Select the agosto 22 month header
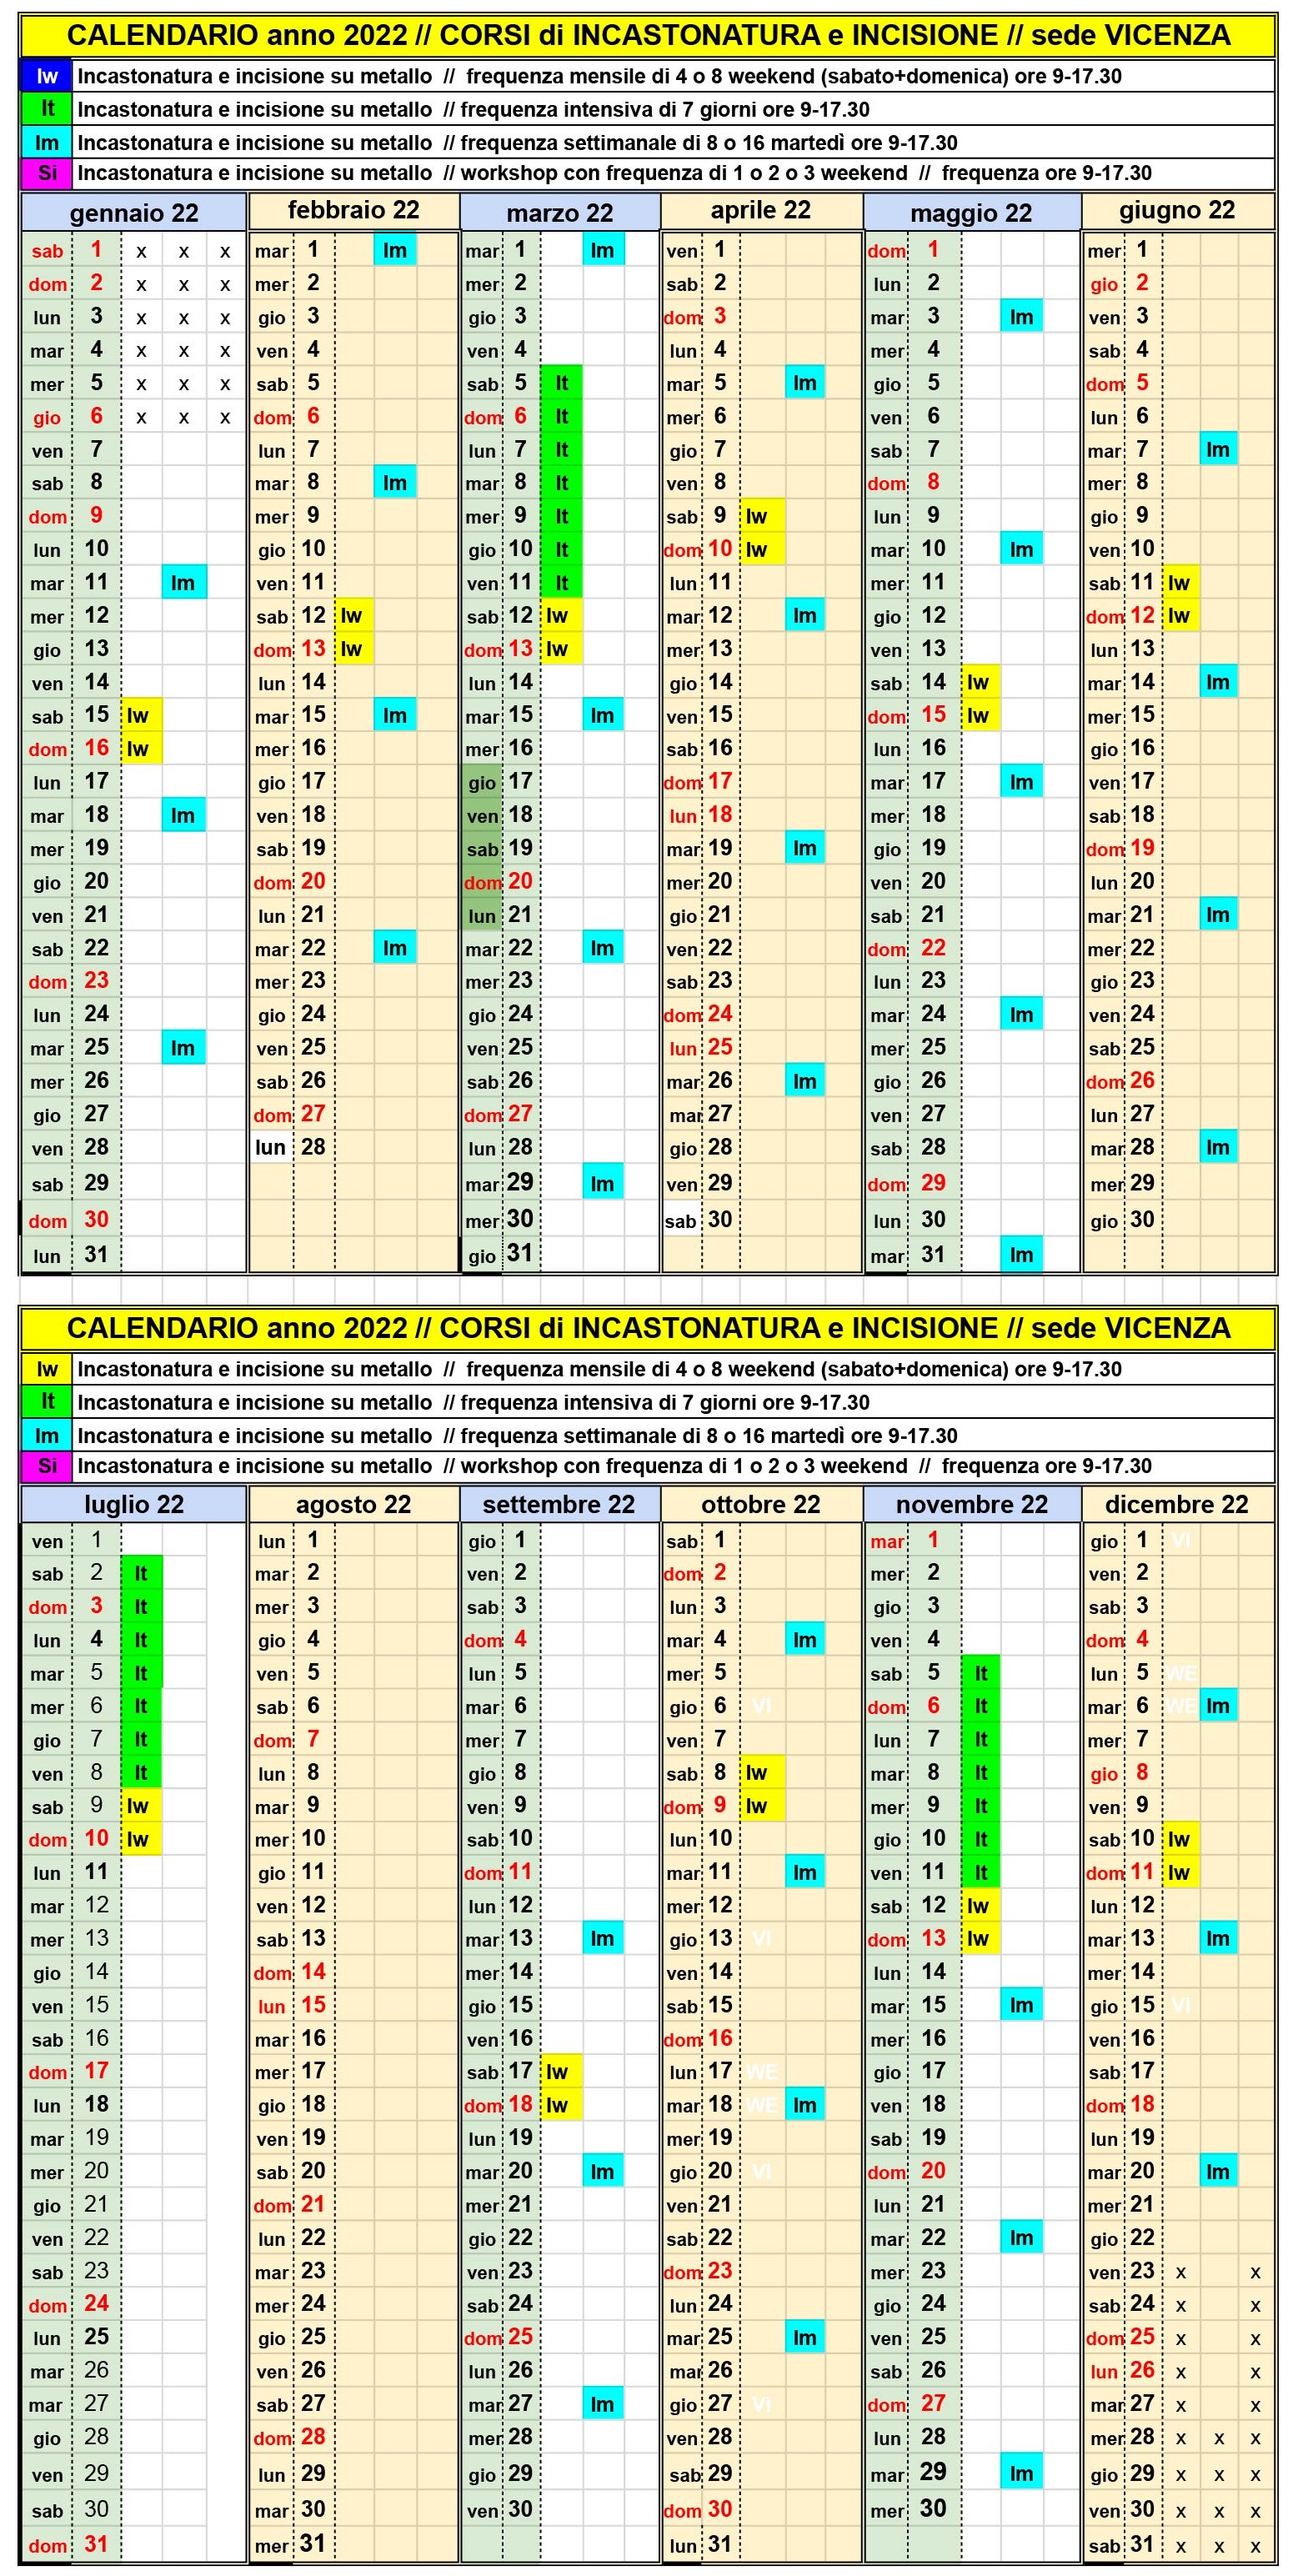Image resolution: width=1303 pixels, height=2576 pixels. (354, 1504)
